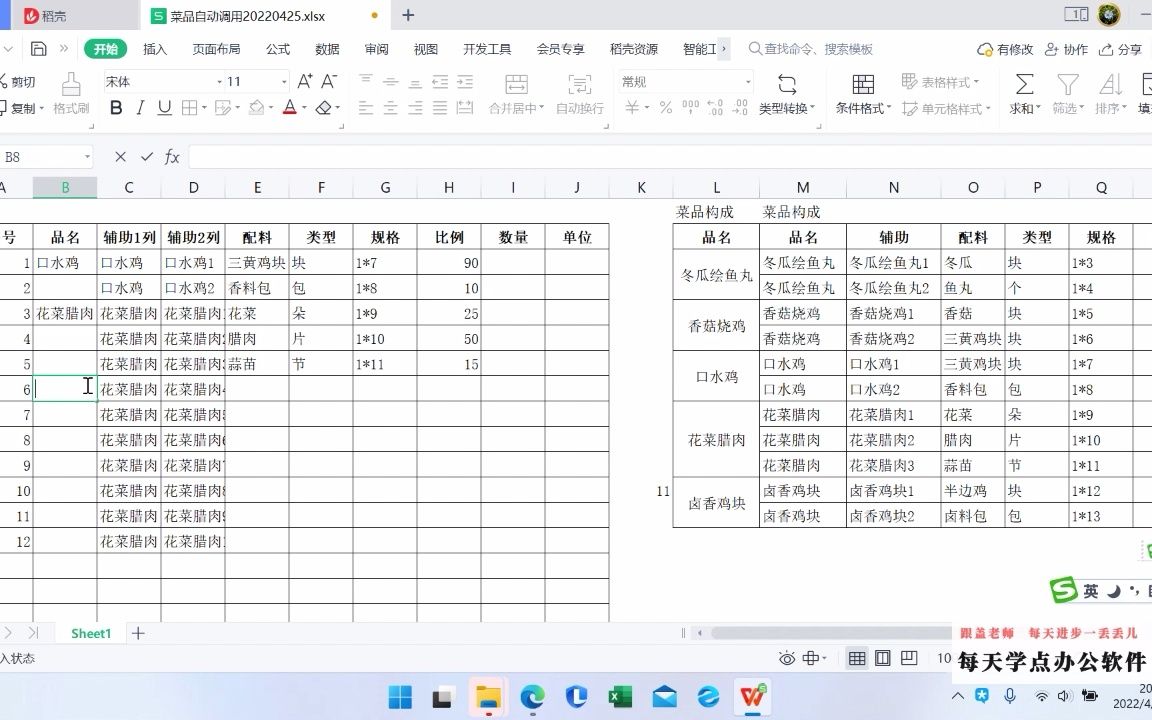Toggle italic formatting

coord(138,108)
